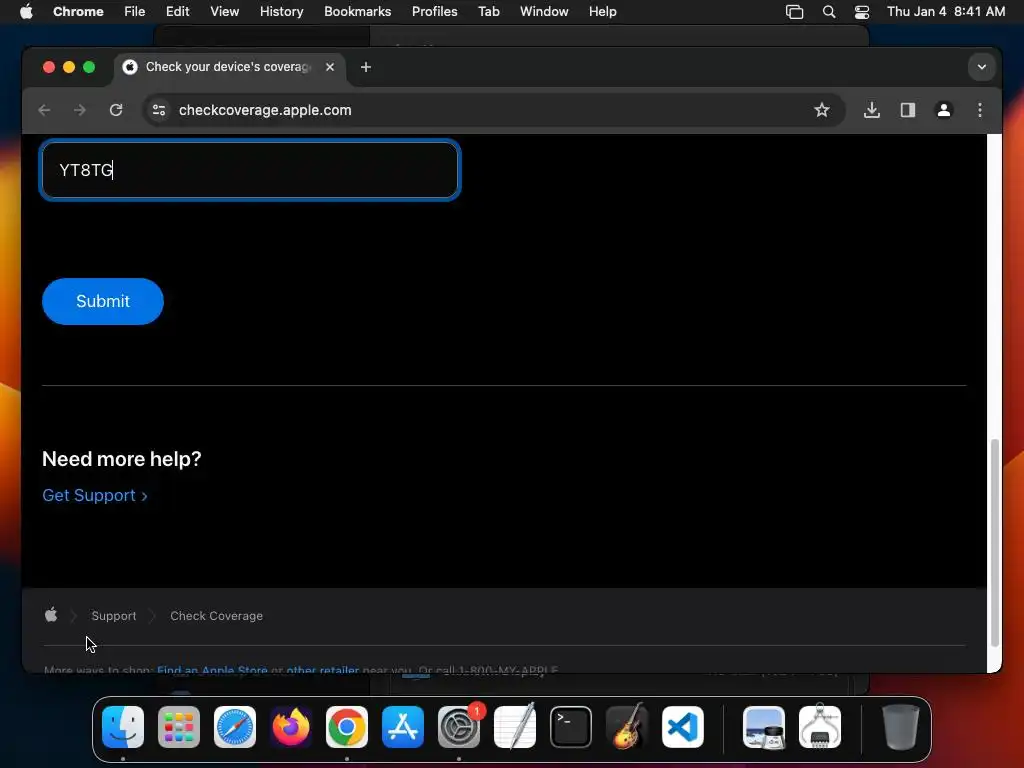1024x768 pixels.
Task: Click the Chrome back arrow
Action: [x=44, y=110]
